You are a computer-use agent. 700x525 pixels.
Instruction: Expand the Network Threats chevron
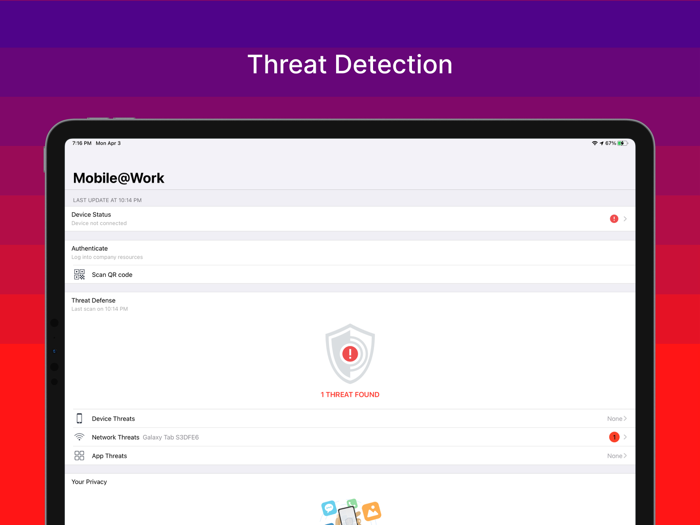click(625, 437)
